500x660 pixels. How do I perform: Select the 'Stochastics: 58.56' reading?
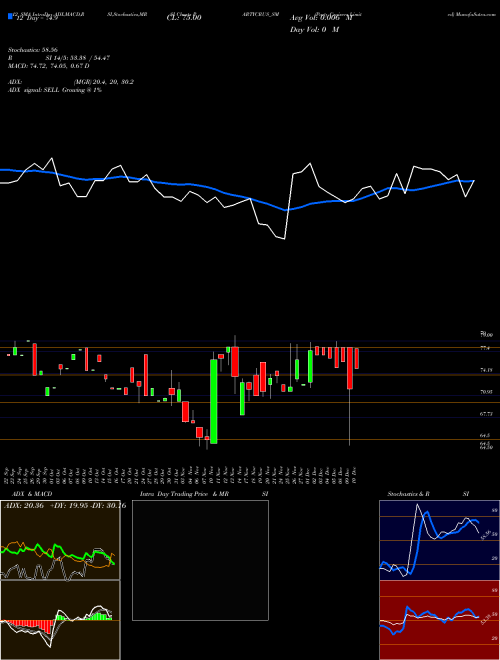(32, 49)
